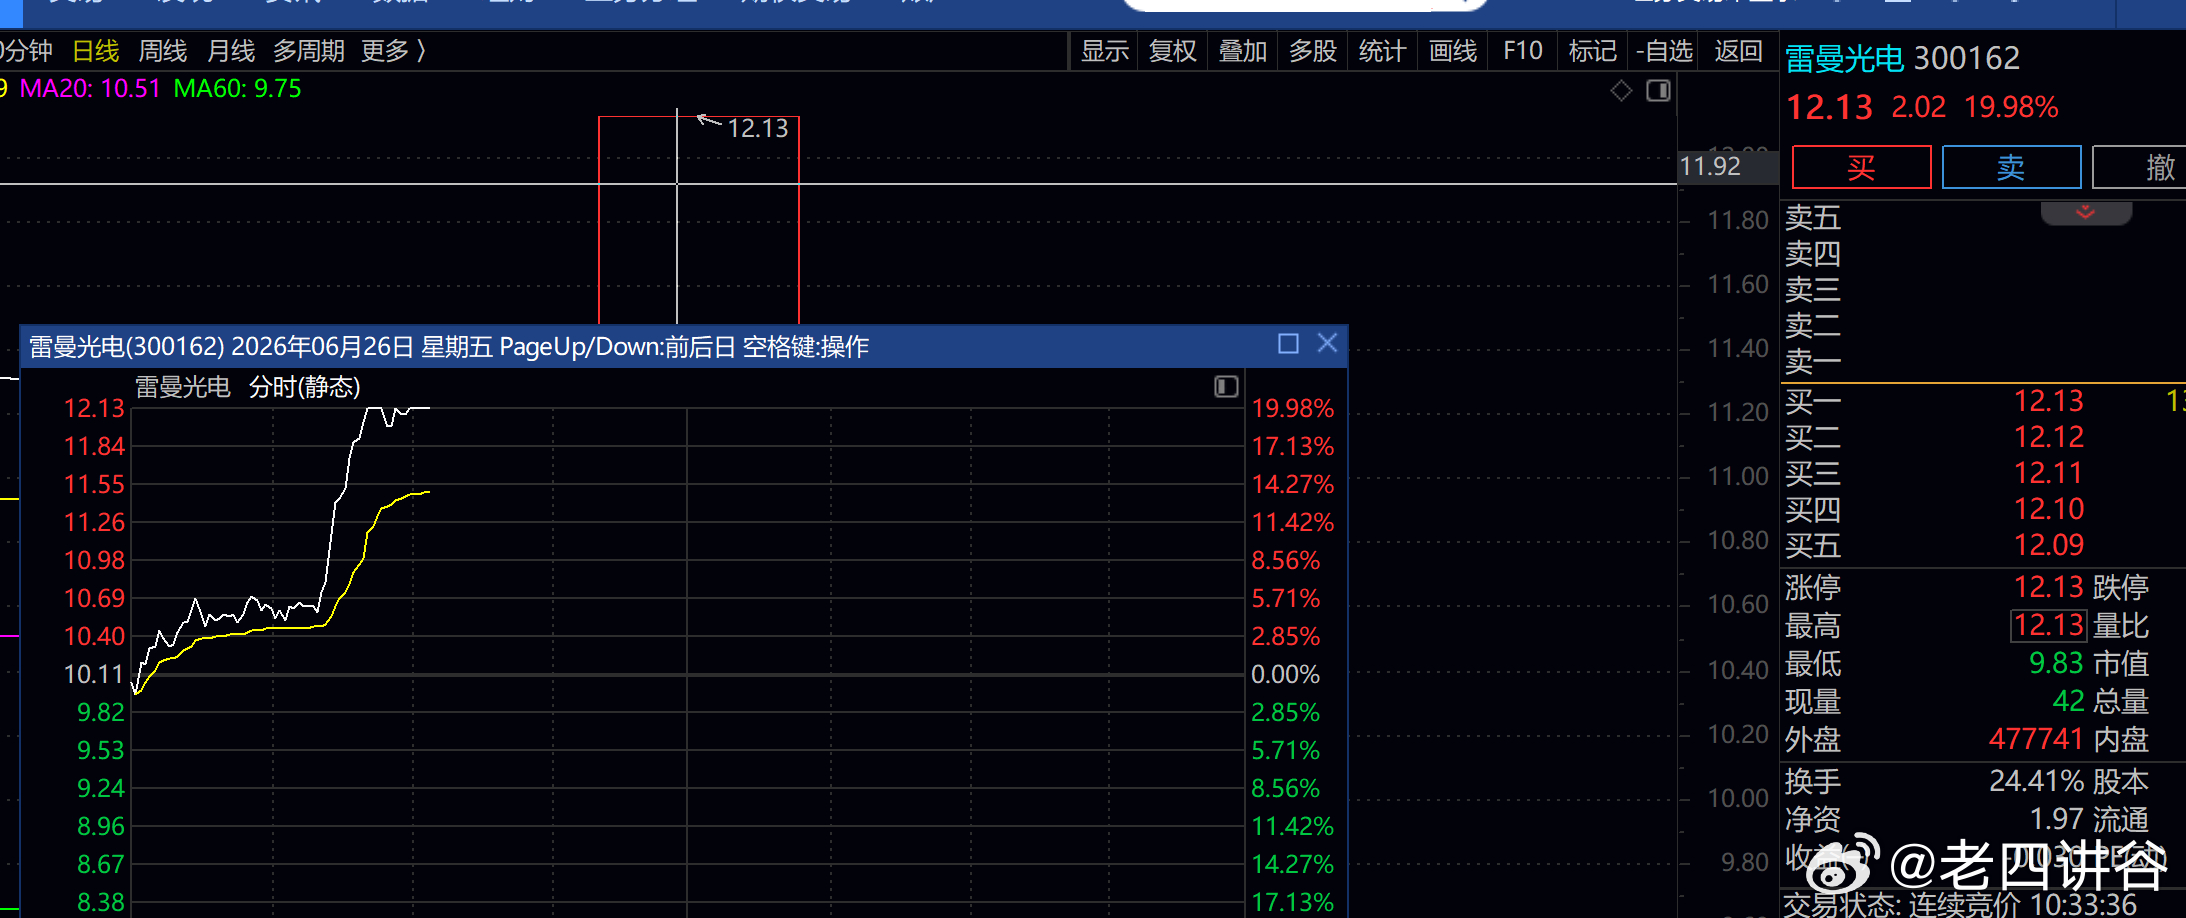2186x918 pixels.
Task: Click the MA20: 10.51 indicator label
Action: click(x=90, y=89)
